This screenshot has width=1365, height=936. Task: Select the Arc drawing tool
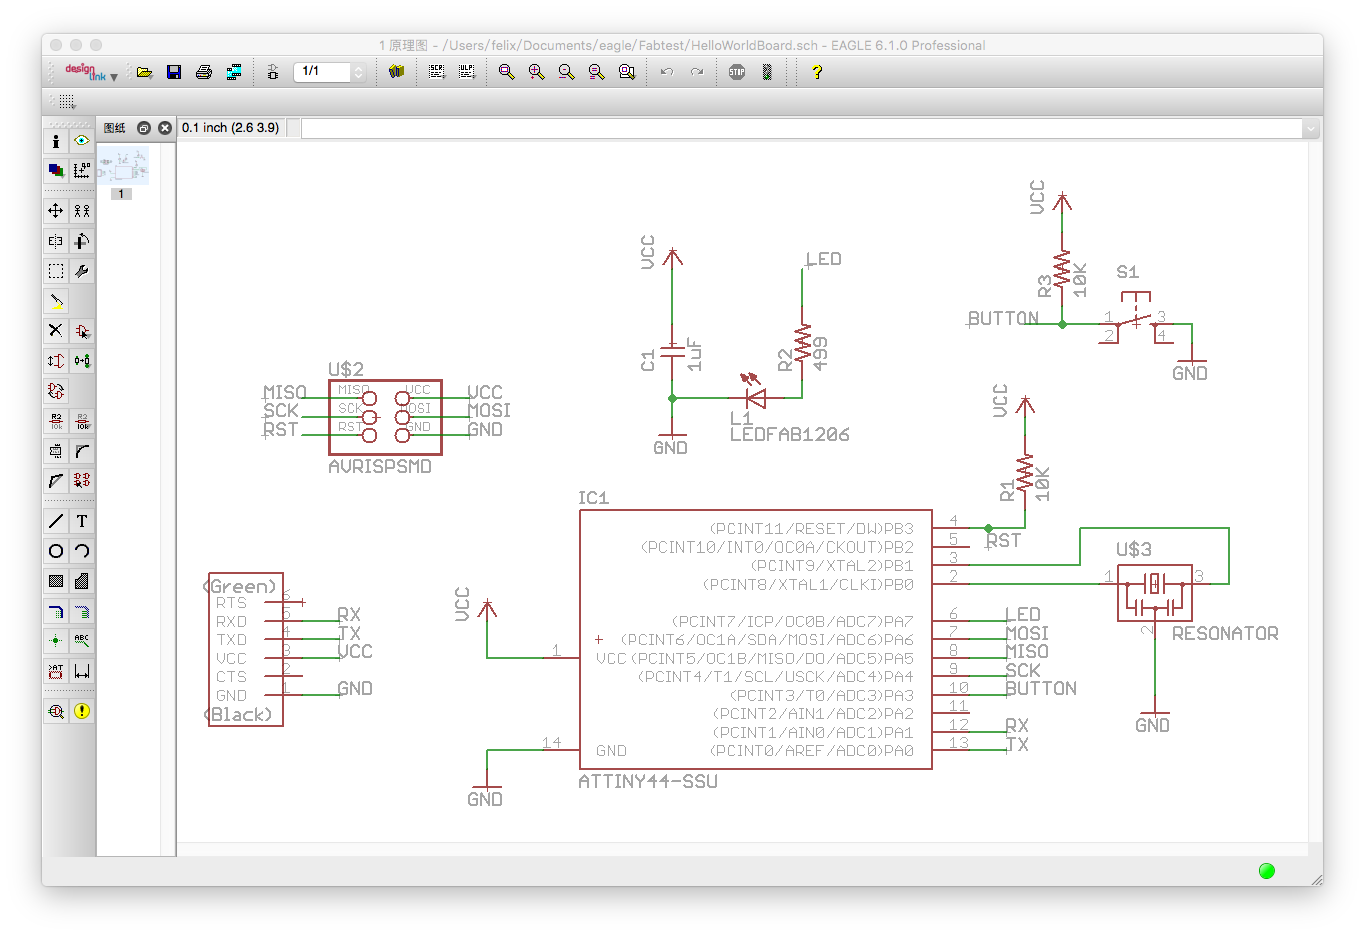[82, 551]
